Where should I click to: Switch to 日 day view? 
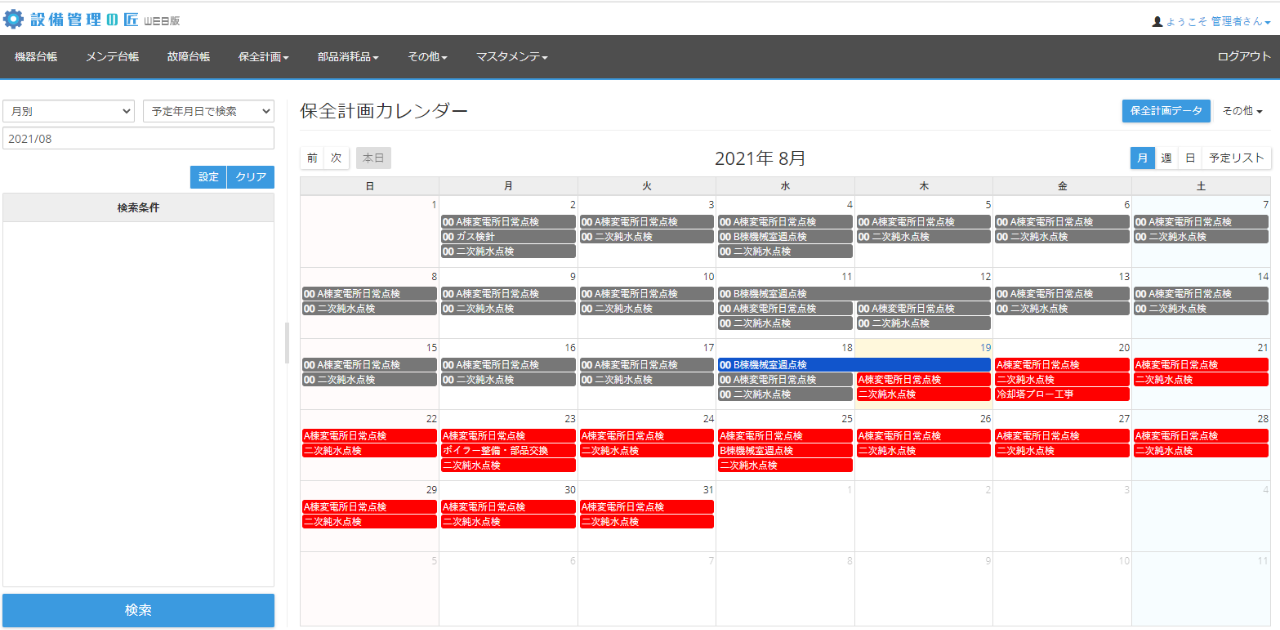[1189, 158]
